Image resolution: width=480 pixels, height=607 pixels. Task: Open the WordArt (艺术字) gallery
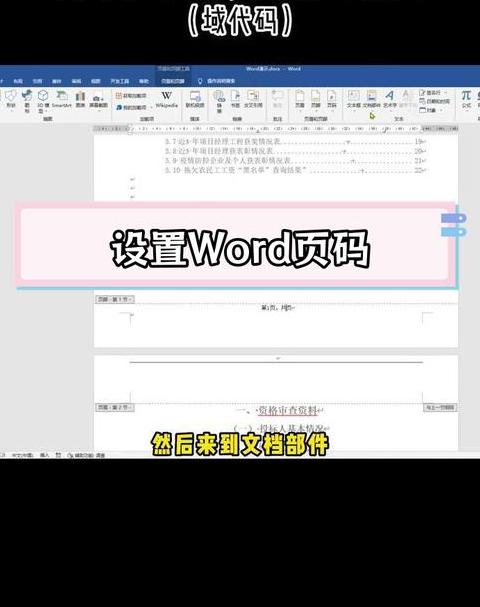[x=390, y=100]
